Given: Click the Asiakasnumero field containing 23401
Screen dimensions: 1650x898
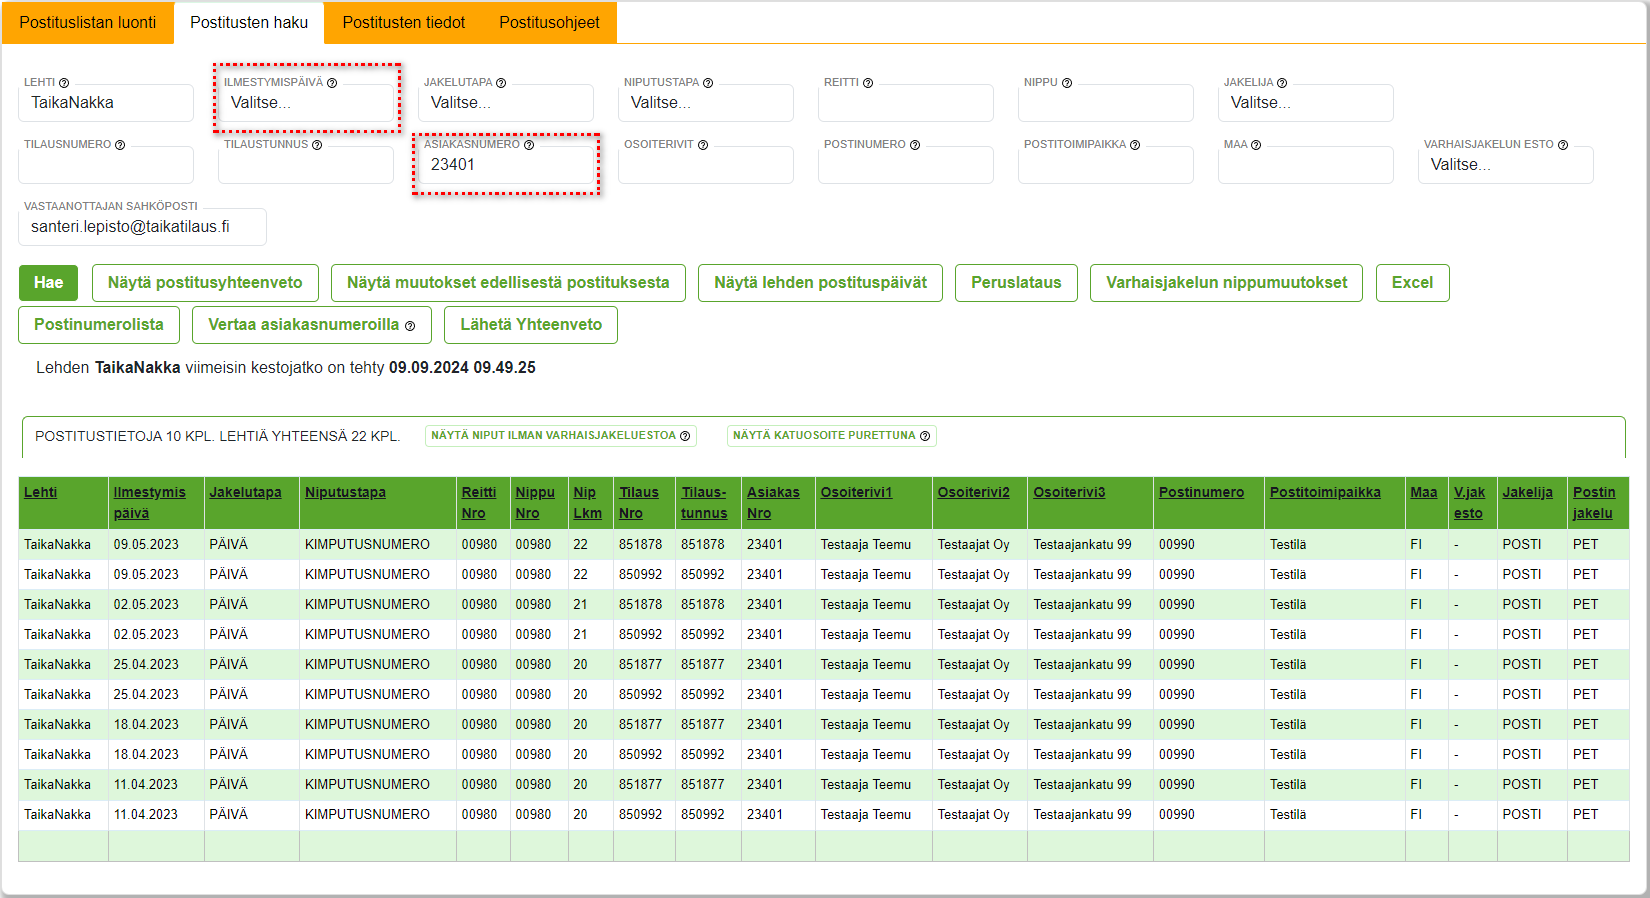Looking at the screenshot, I should coord(506,165).
